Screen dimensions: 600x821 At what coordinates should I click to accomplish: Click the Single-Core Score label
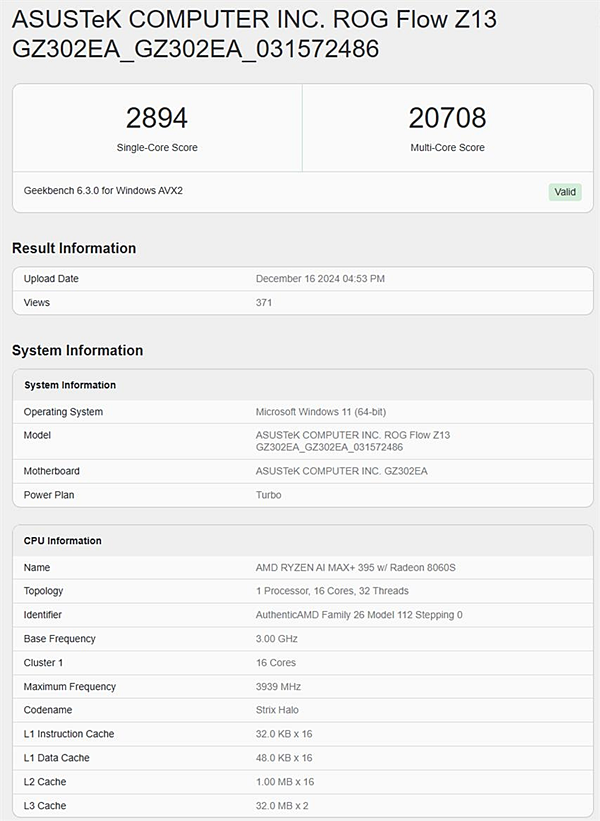[x=157, y=148]
